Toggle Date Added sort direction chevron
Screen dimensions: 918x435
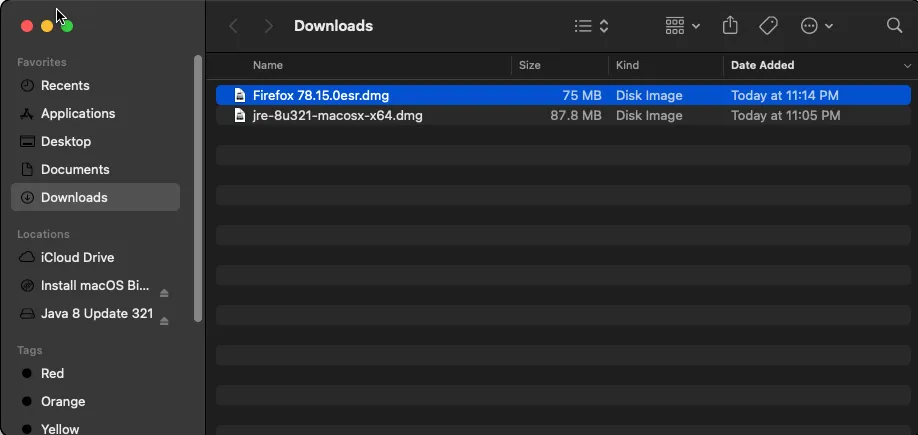[907, 66]
